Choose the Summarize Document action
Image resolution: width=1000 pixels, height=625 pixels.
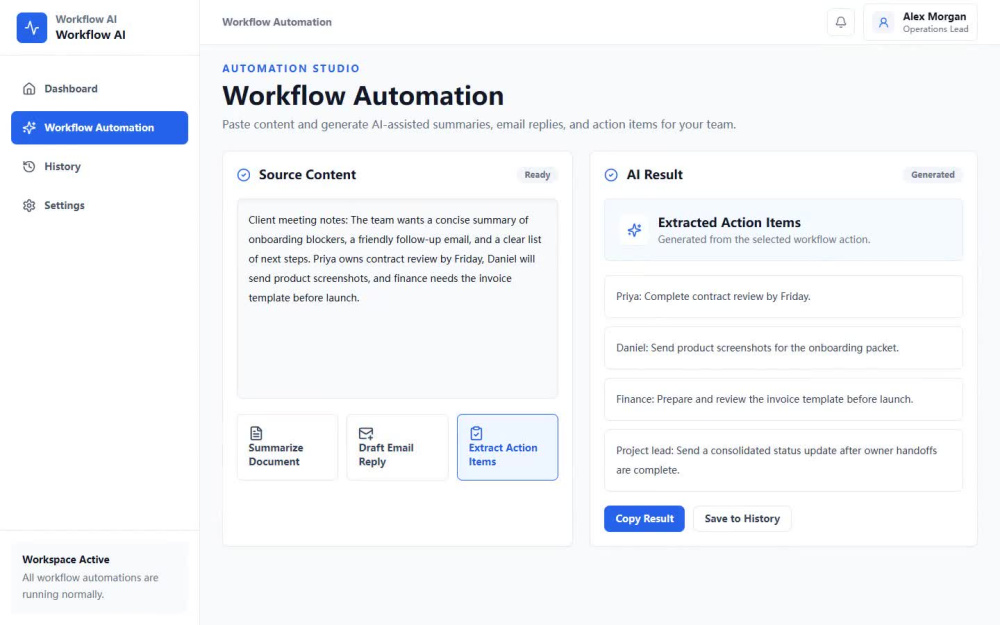tap(288, 447)
